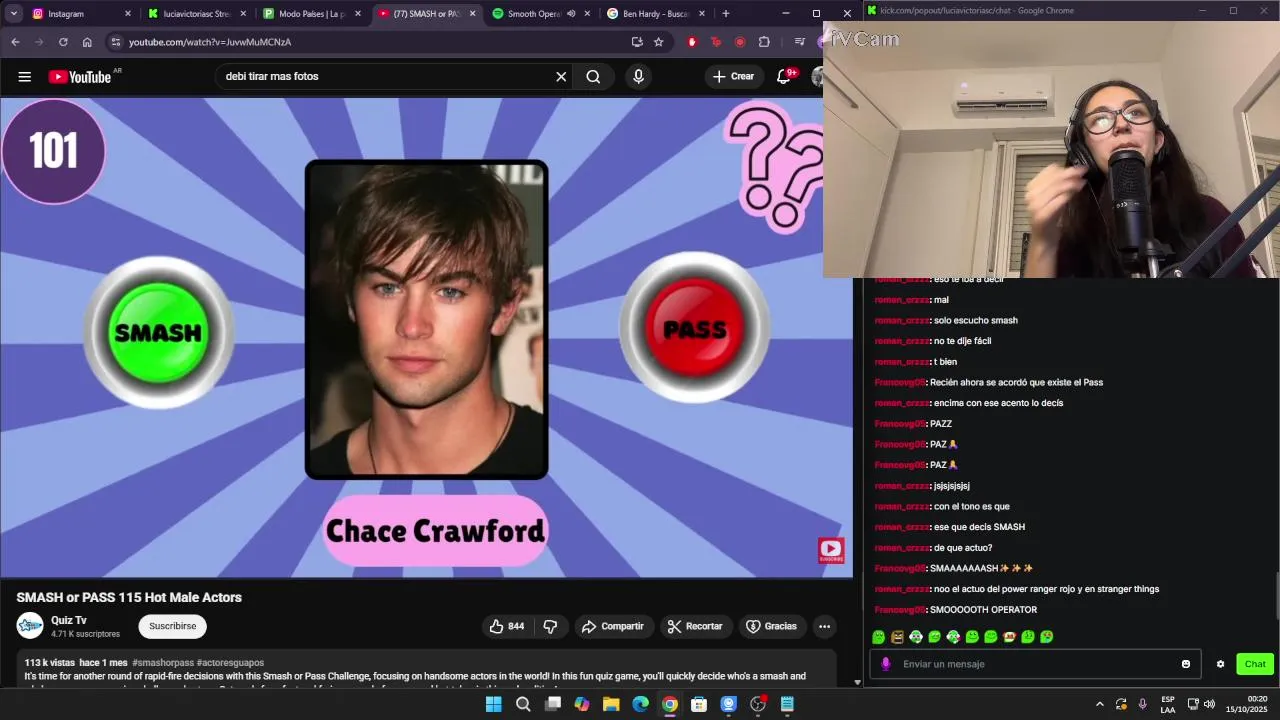Clear the YouTube search text
Viewport: 1280px width, 720px height.
click(561, 77)
